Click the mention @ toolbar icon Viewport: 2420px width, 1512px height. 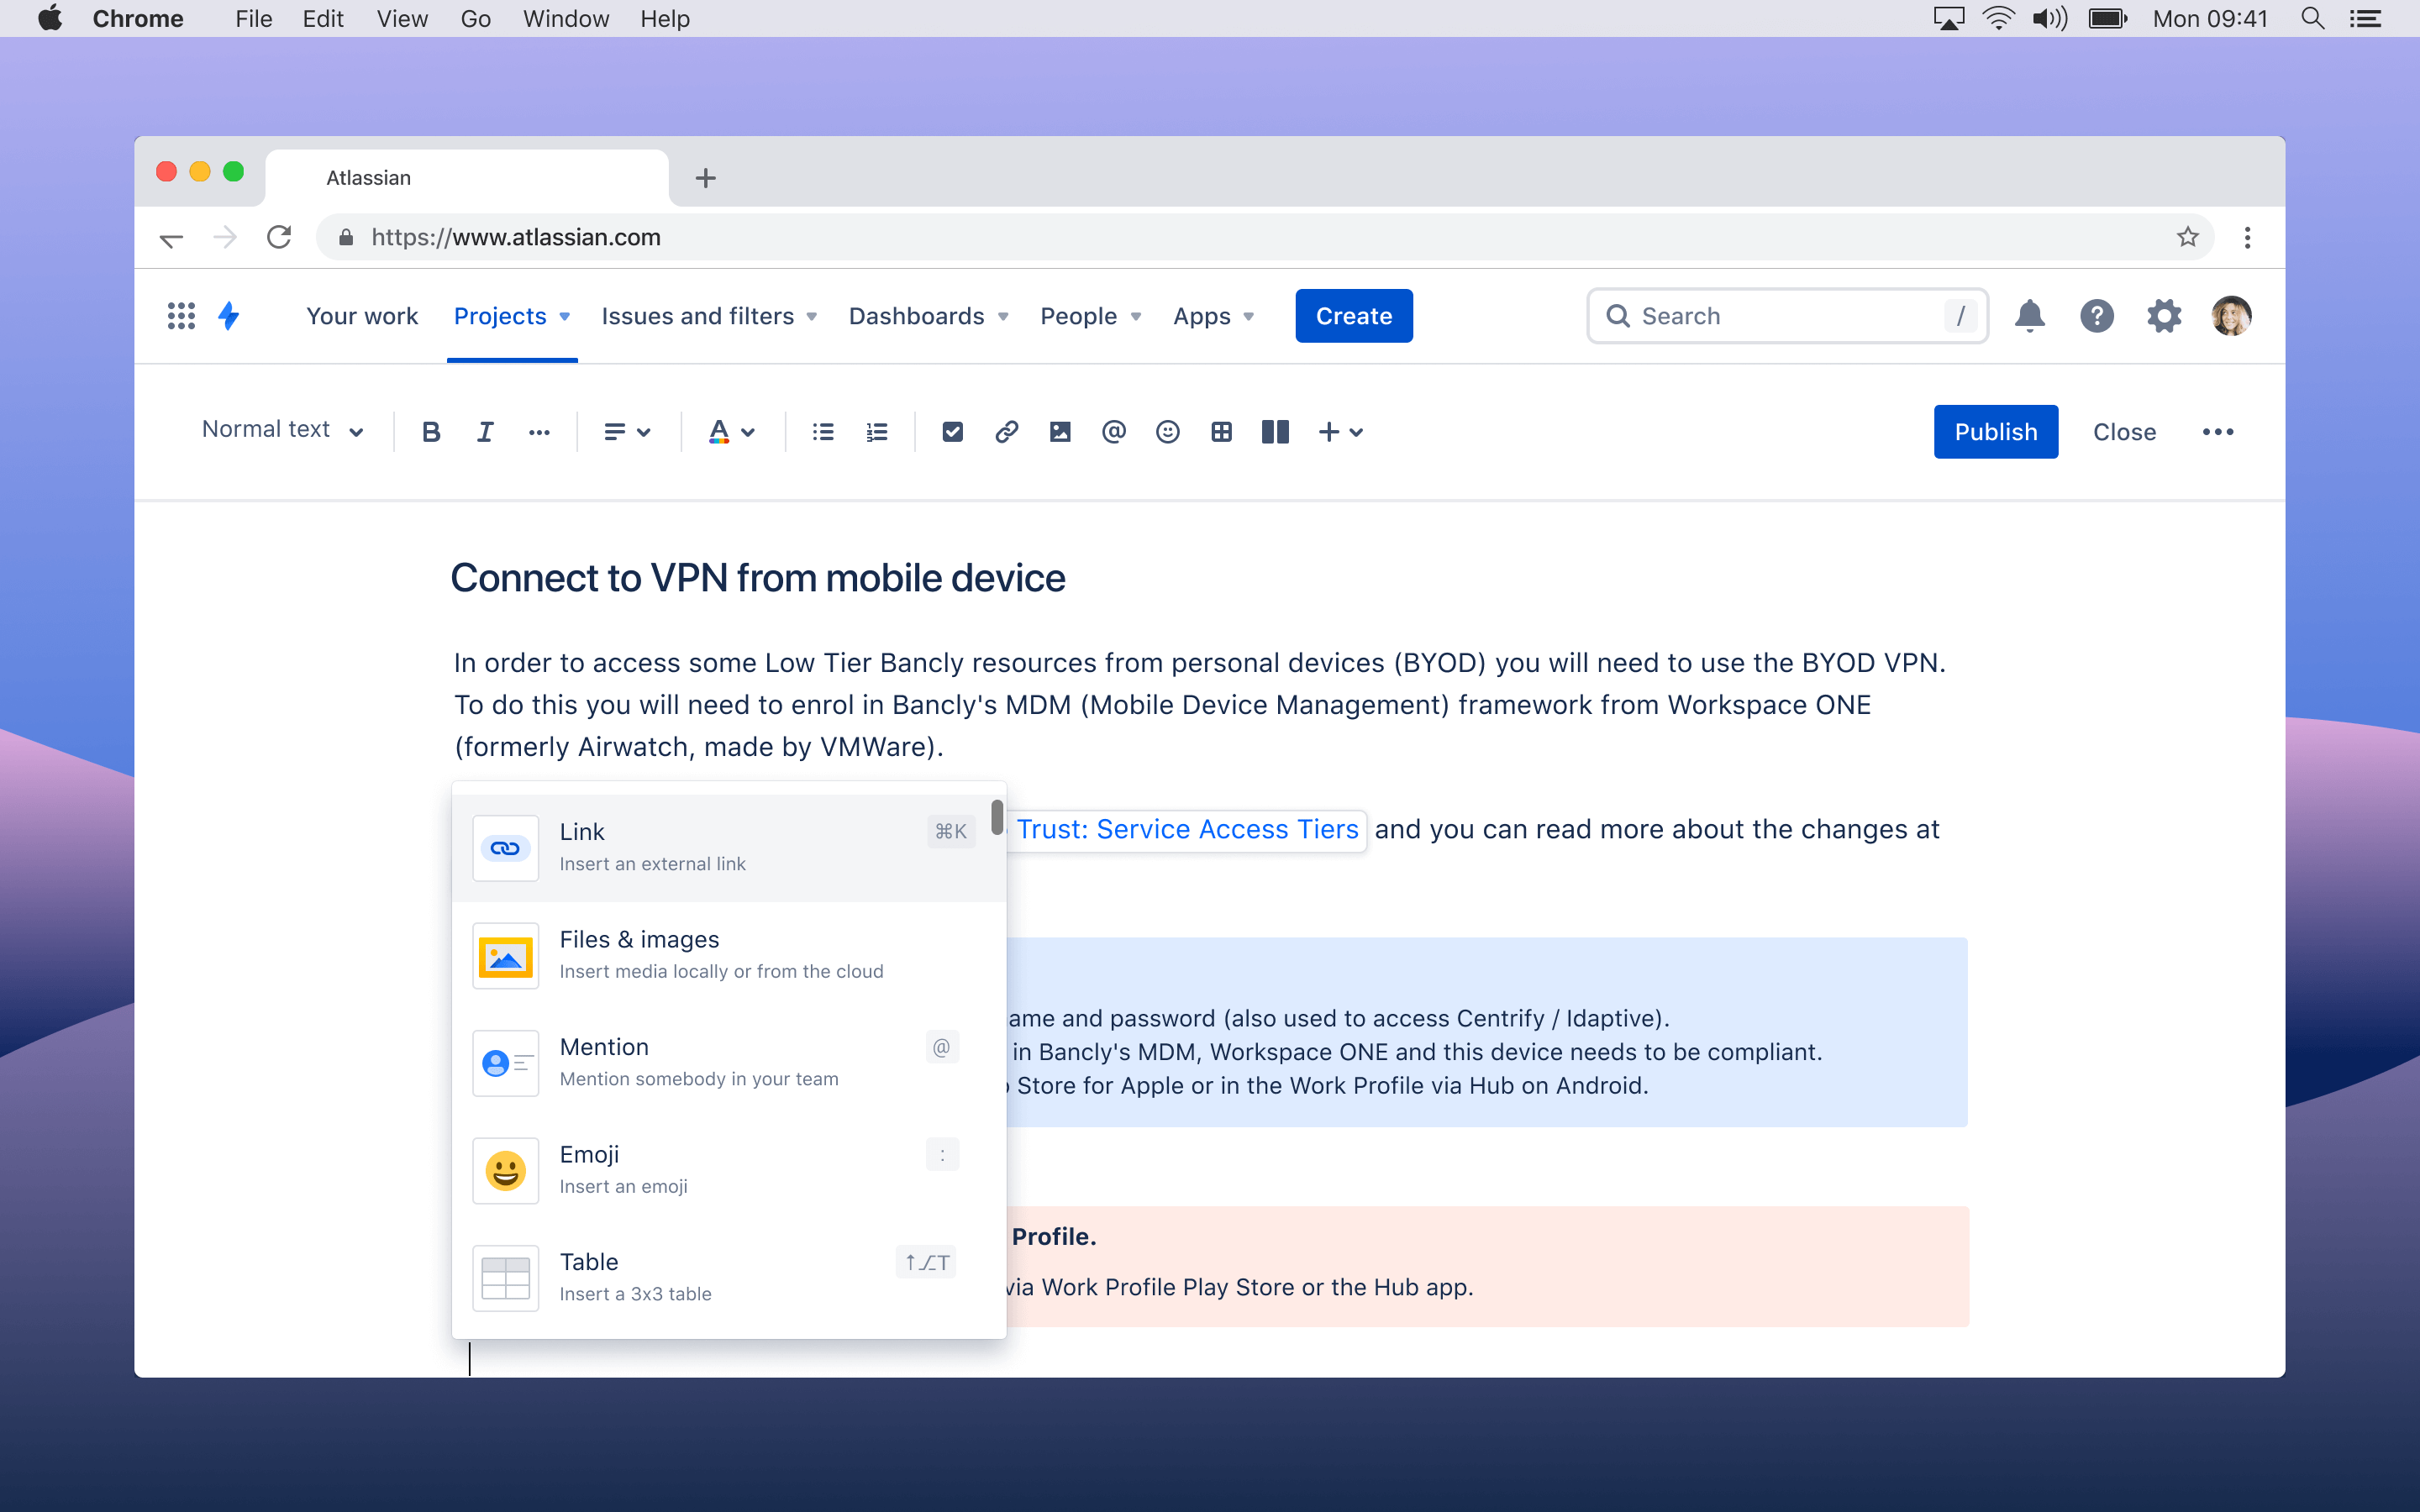tap(1114, 432)
